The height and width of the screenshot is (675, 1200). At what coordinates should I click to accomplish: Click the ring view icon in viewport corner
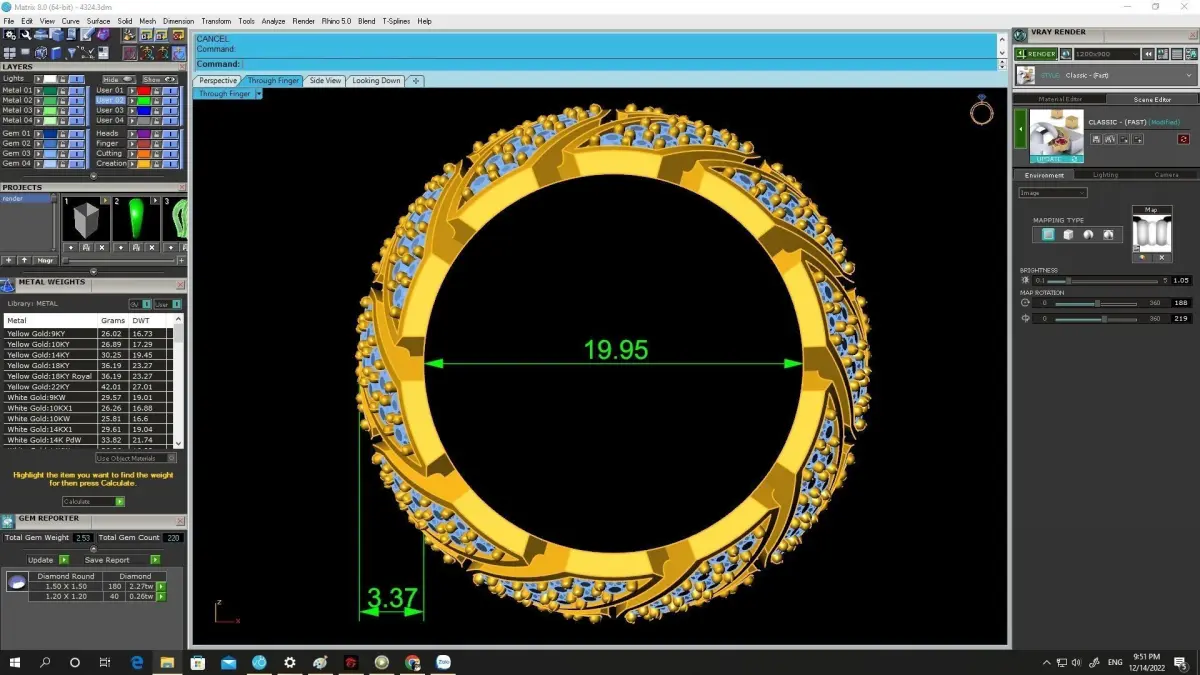point(981,110)
